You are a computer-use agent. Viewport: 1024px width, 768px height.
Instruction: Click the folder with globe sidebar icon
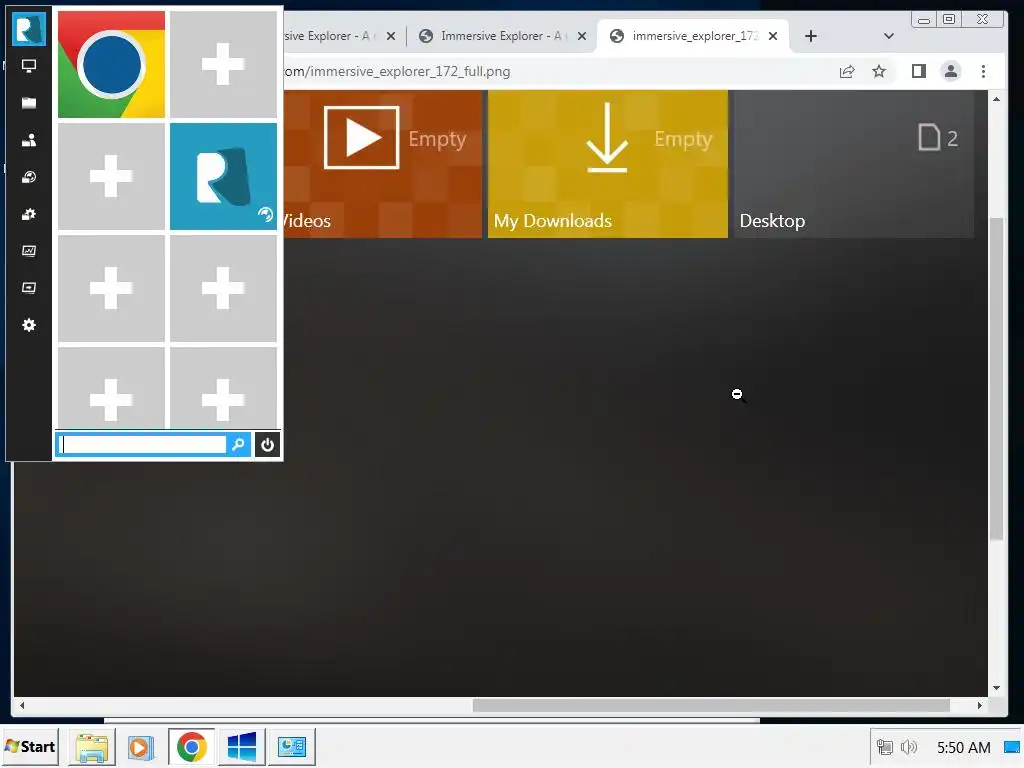point(29,177)
